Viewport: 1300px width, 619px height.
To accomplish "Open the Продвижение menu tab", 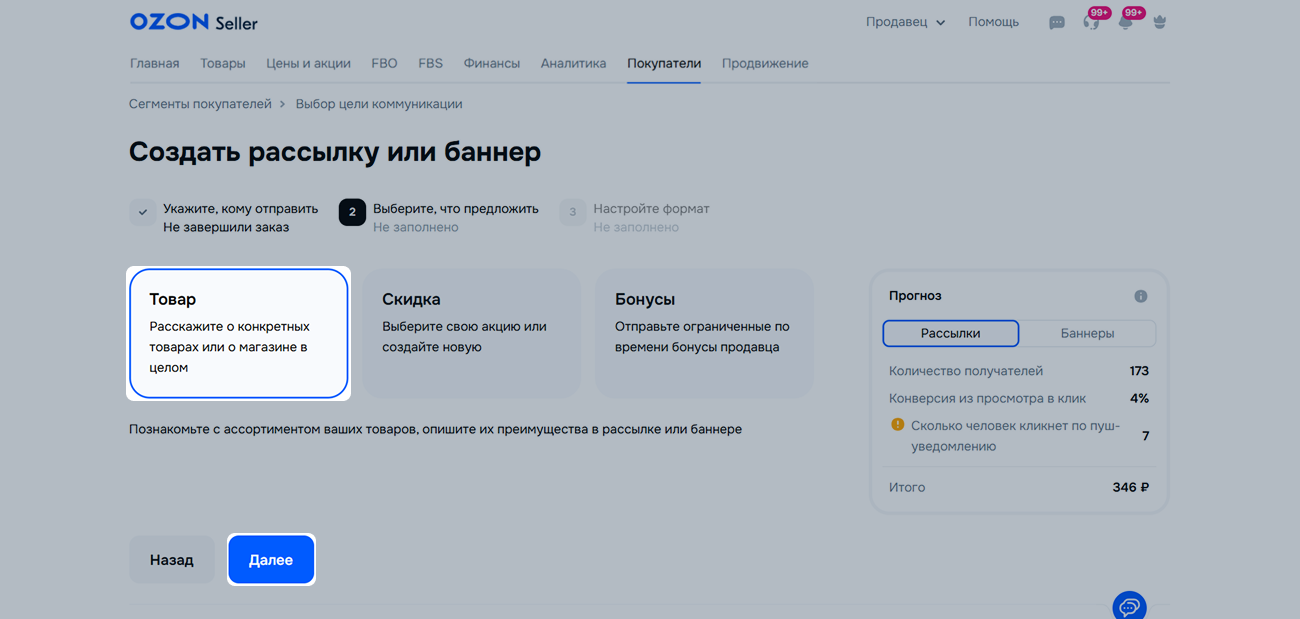I will [x=765, y=63].
